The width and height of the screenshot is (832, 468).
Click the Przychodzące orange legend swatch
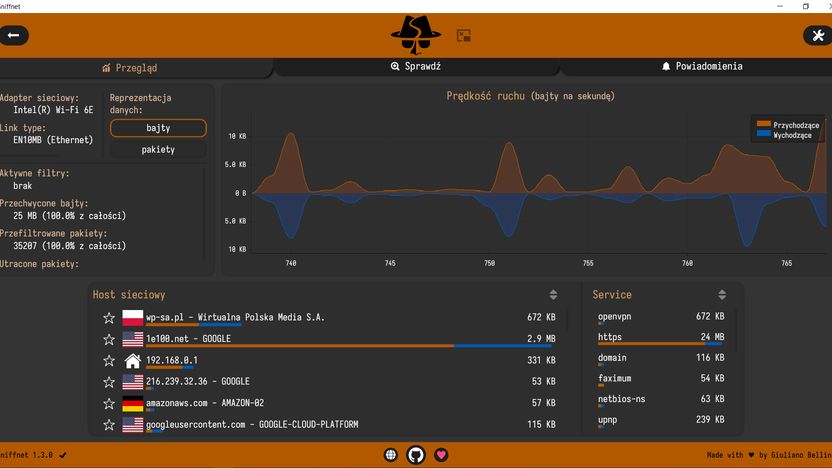[x=764, y=124]
